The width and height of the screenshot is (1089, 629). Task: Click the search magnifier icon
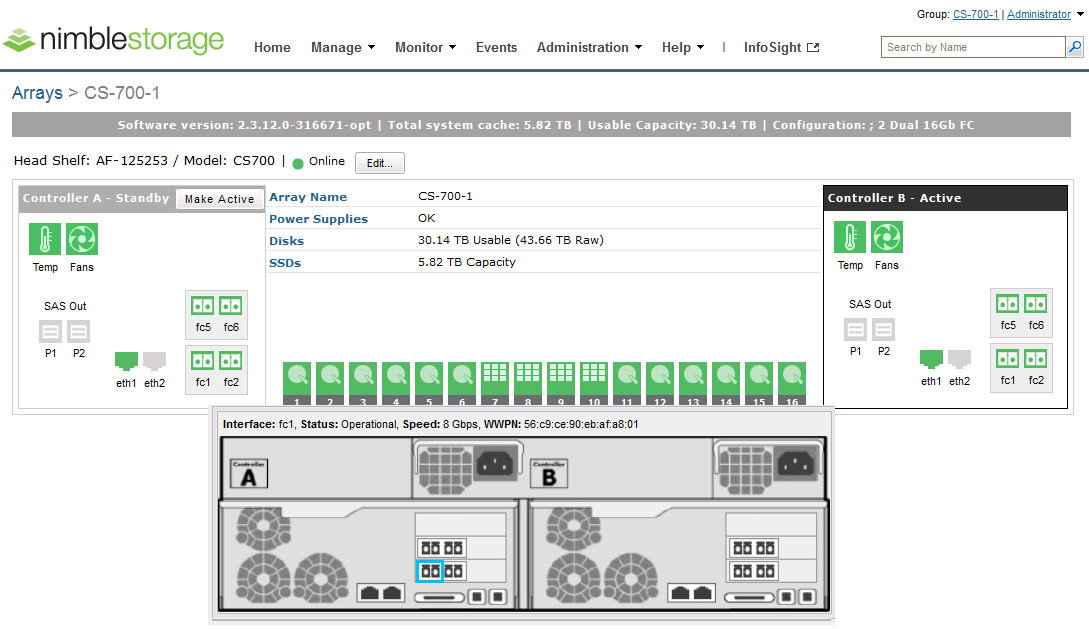1074,47
